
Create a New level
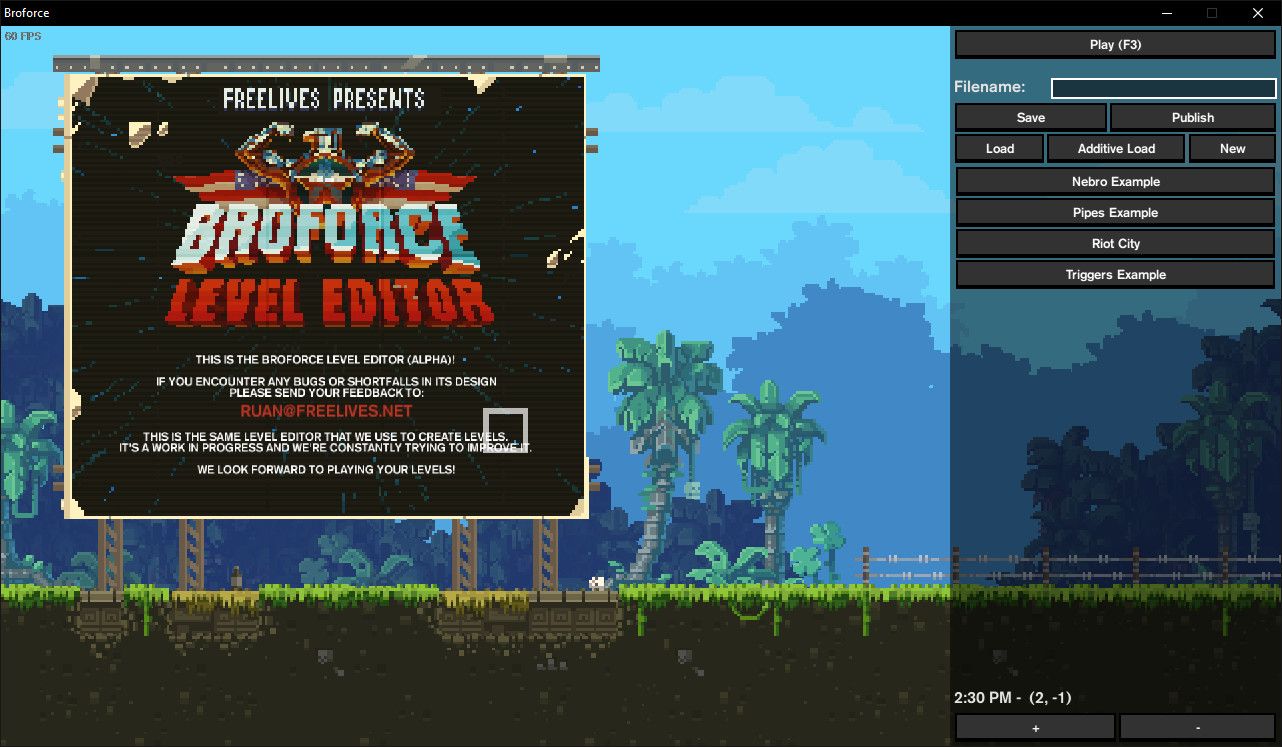(1232, 148)
